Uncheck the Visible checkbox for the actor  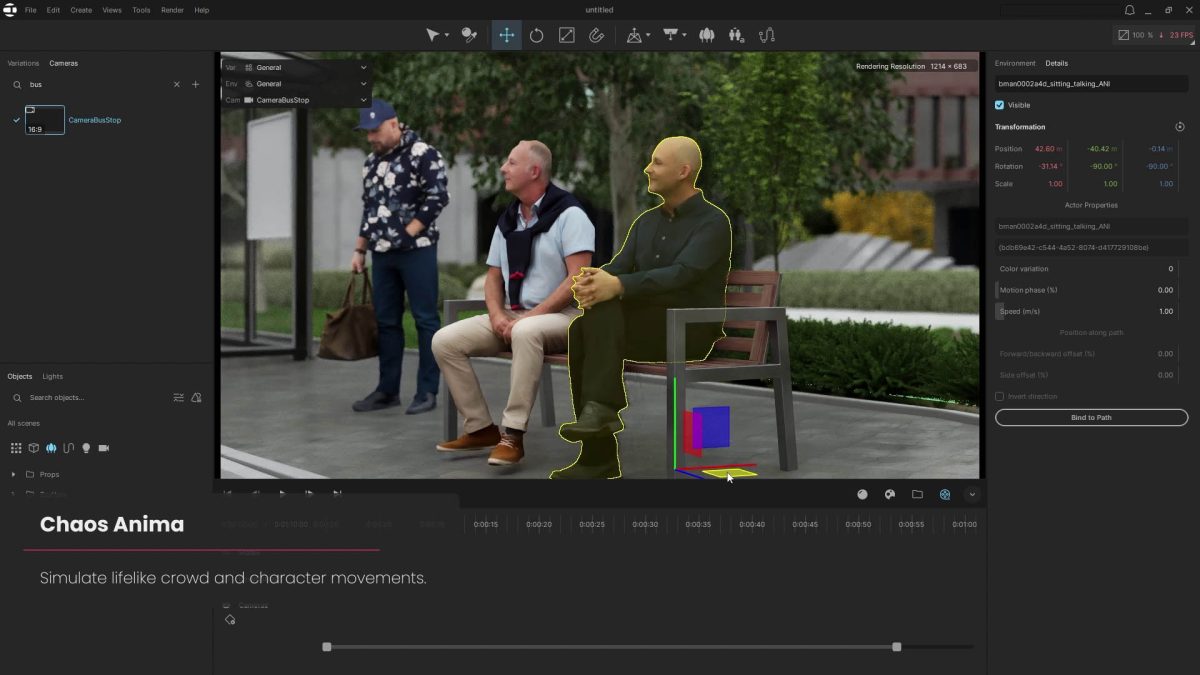(999, 105)
